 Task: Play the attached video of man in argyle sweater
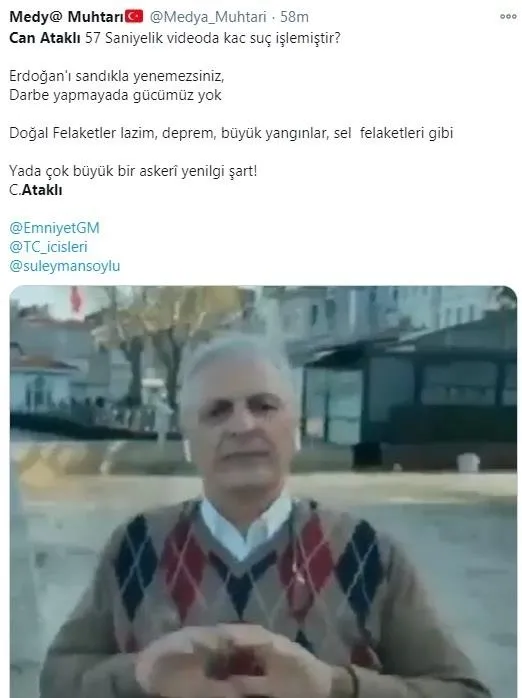[263, 491]
